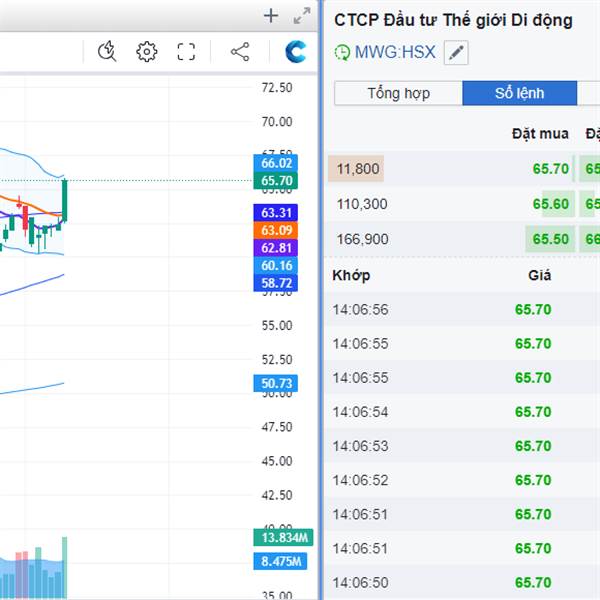Edit the symbol with pencil icon
Image resolution: width=600 pixels, height=600 pixels.
(x=456, y=52)
